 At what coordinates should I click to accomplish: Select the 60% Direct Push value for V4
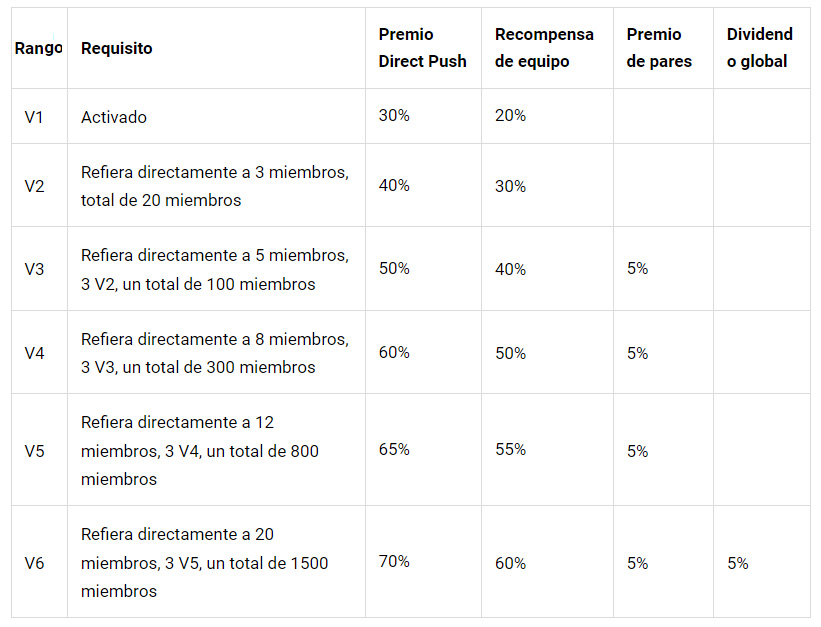point(394,352)
